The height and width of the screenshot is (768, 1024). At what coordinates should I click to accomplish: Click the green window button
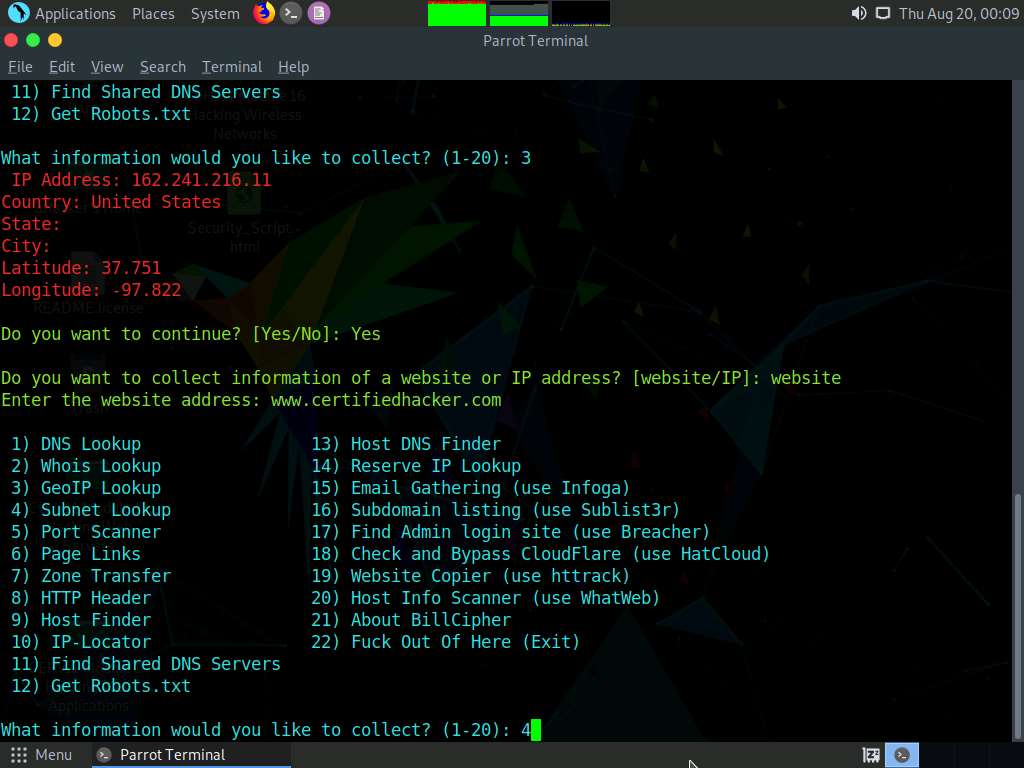33,40
